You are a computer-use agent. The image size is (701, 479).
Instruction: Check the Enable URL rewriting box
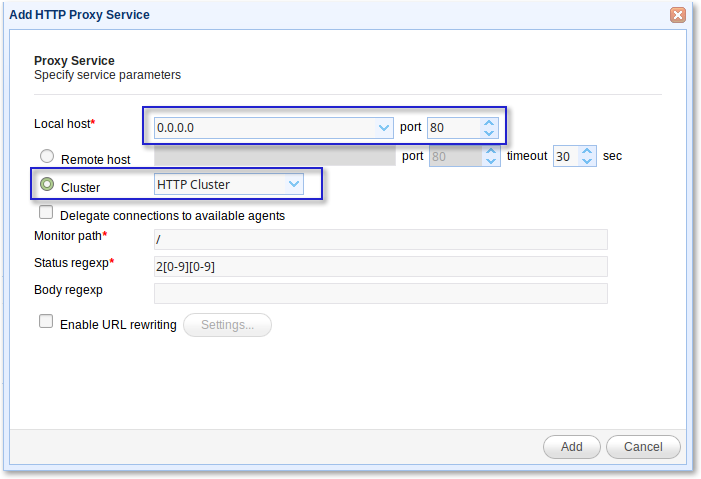tap(46, 321)
